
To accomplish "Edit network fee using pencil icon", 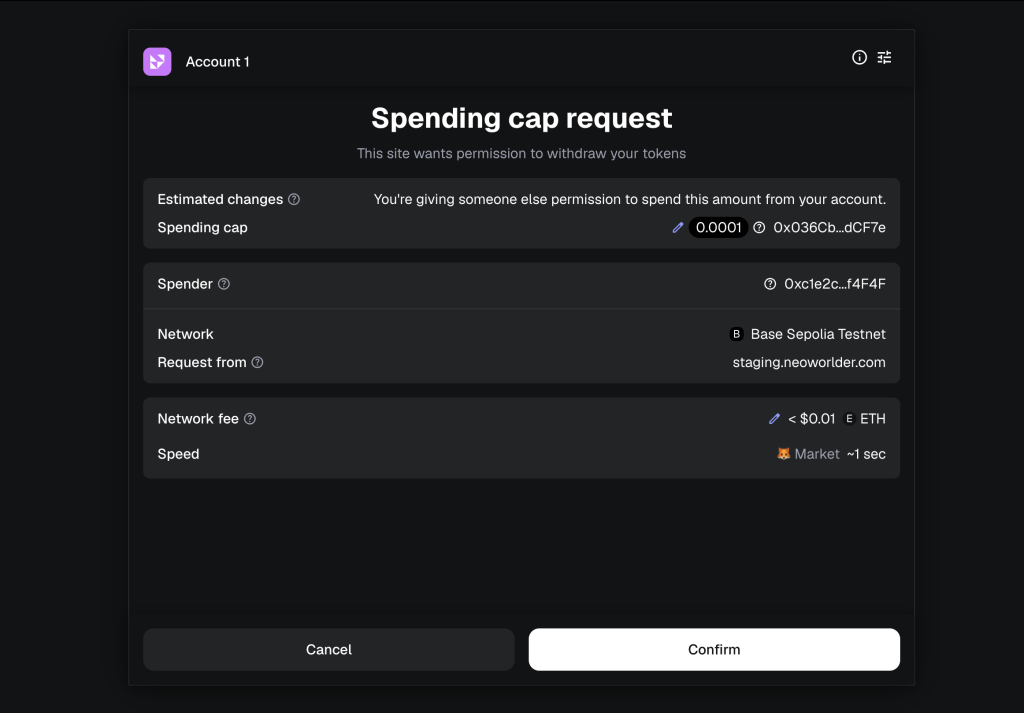I will [774, 419].
